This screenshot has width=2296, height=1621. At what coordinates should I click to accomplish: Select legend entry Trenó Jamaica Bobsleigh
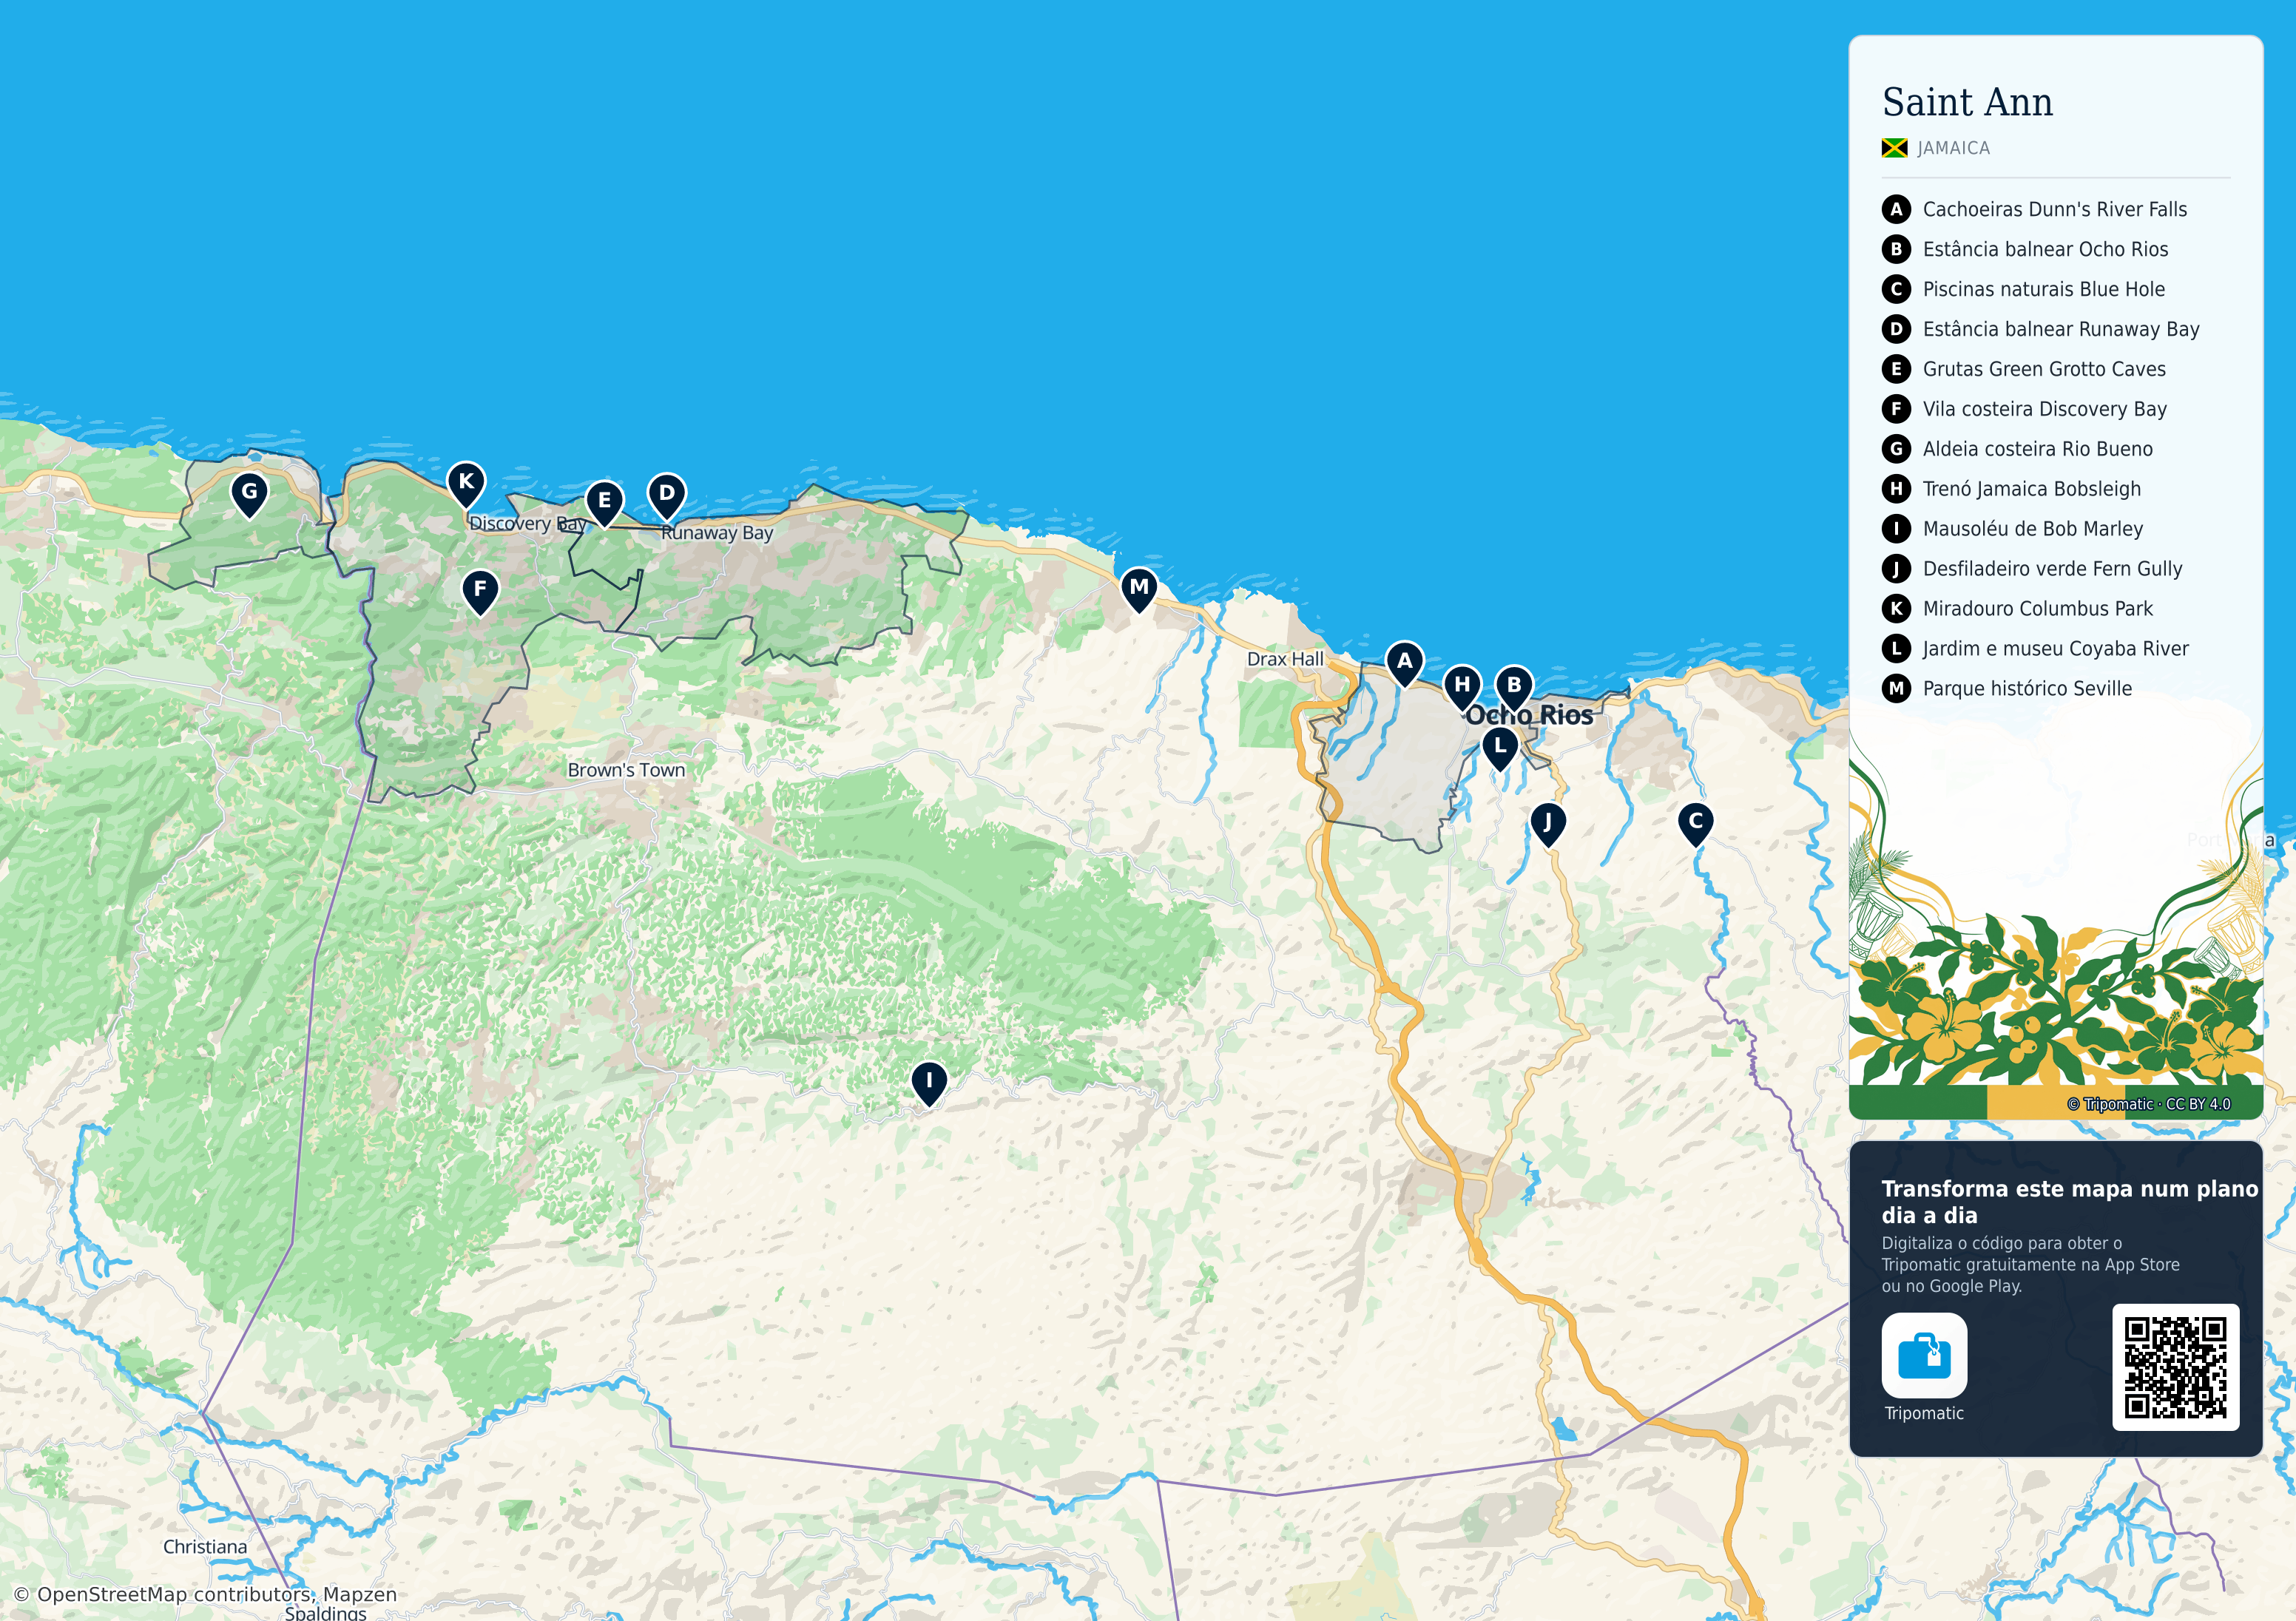tap(2011, 489)
